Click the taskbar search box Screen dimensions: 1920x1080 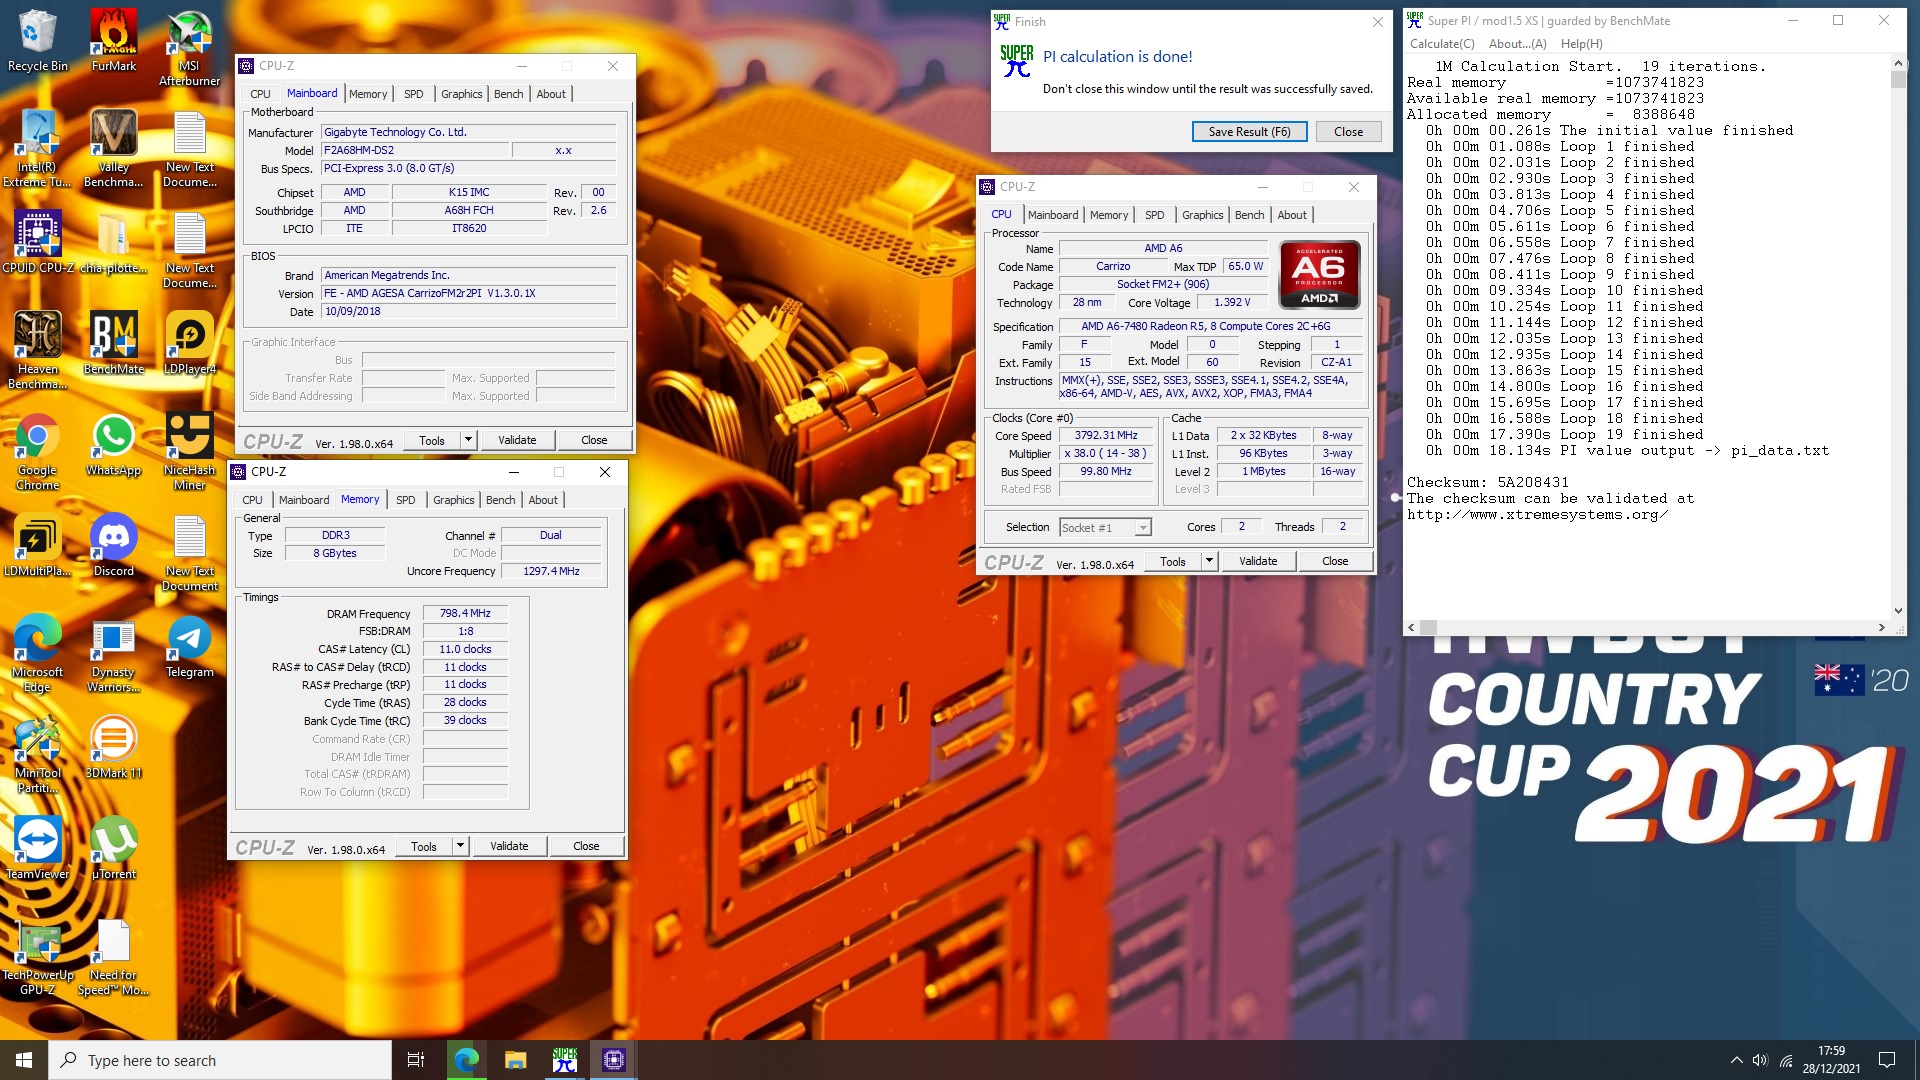(x=220, y=1060)
